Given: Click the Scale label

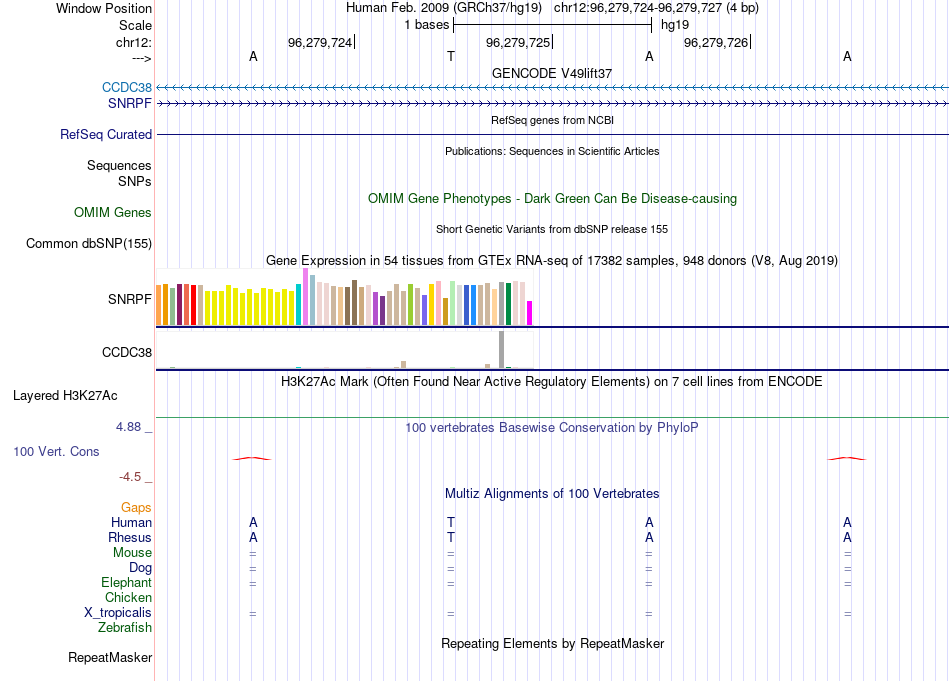Looking at the screenshot, I should click(135, 25).
